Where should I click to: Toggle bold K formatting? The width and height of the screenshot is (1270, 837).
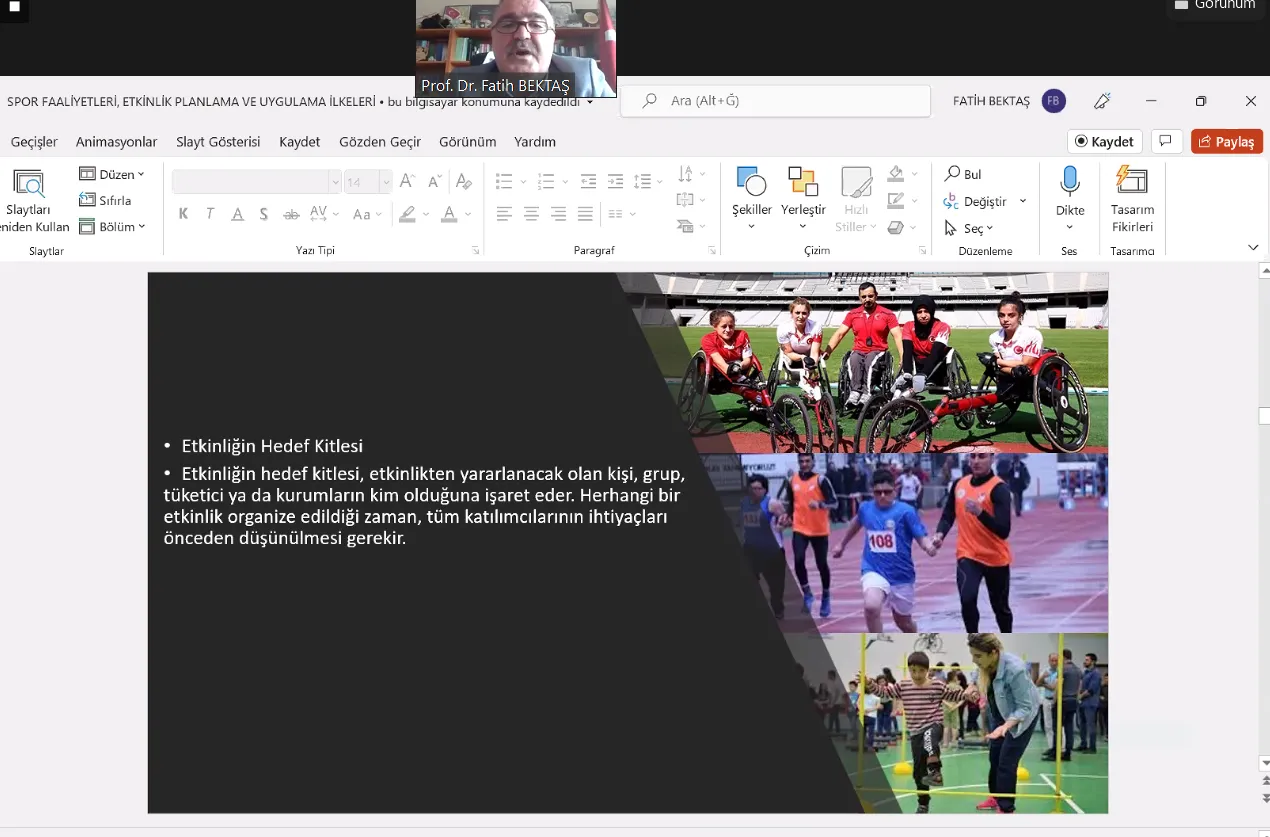click(x=183, y=214)
